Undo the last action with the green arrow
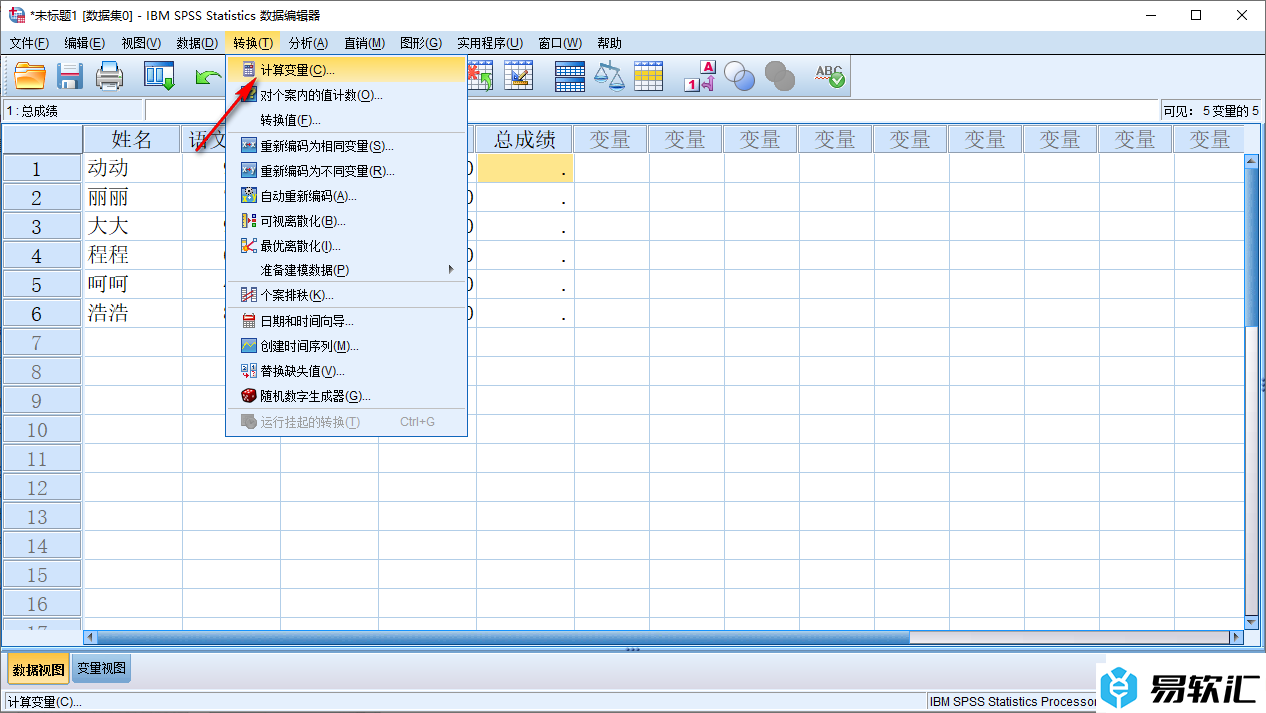Viewport: 1266px width, 713px height. point(208,76)
